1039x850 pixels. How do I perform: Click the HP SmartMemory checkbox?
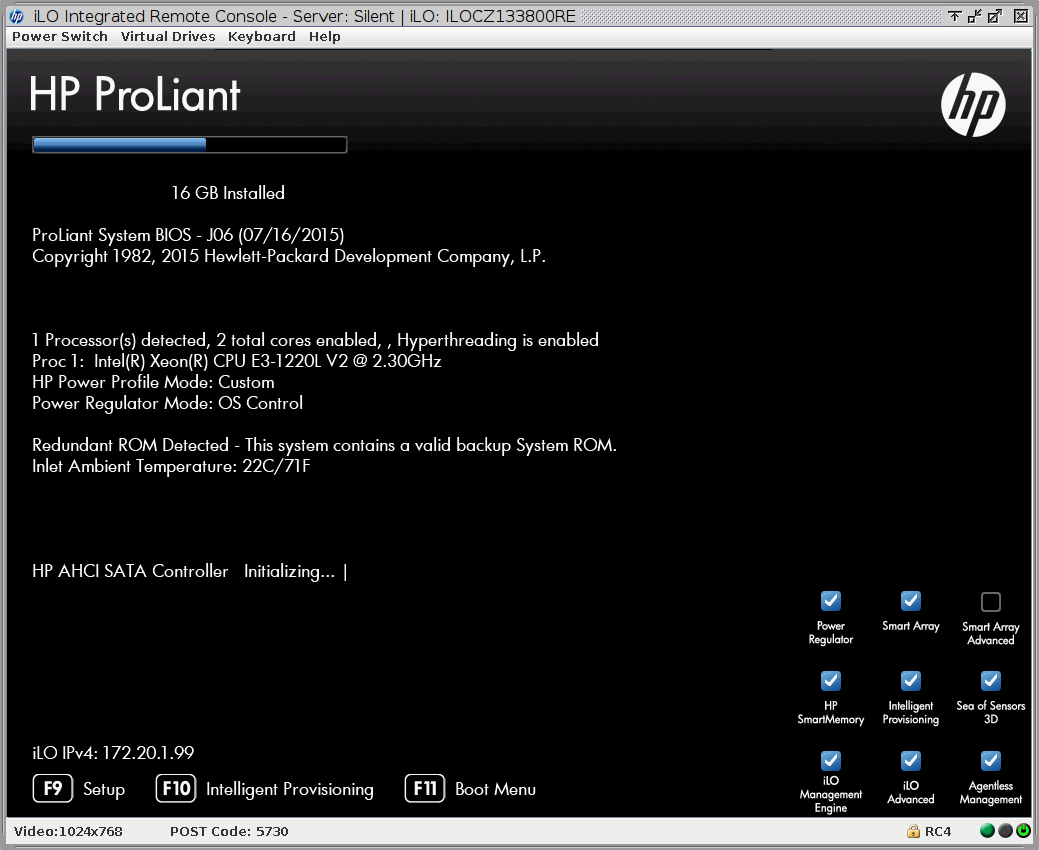coord(830,680)
